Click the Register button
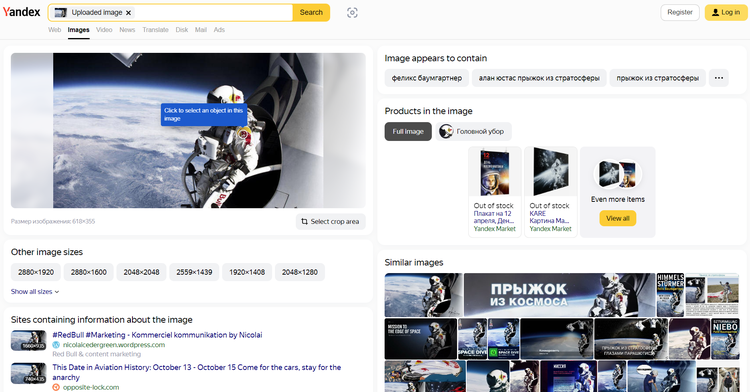750x392 pixels. [x=680, y=12]
